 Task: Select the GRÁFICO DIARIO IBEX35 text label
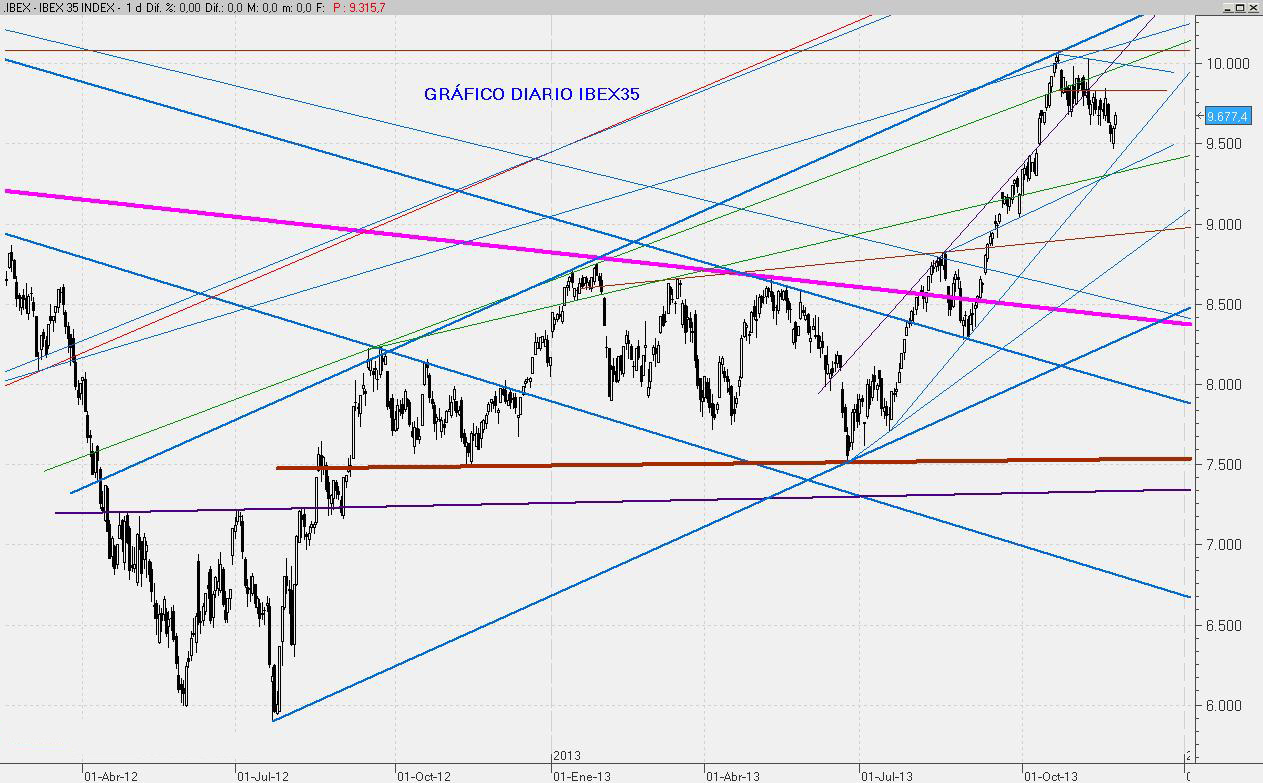tap(532, 94)
